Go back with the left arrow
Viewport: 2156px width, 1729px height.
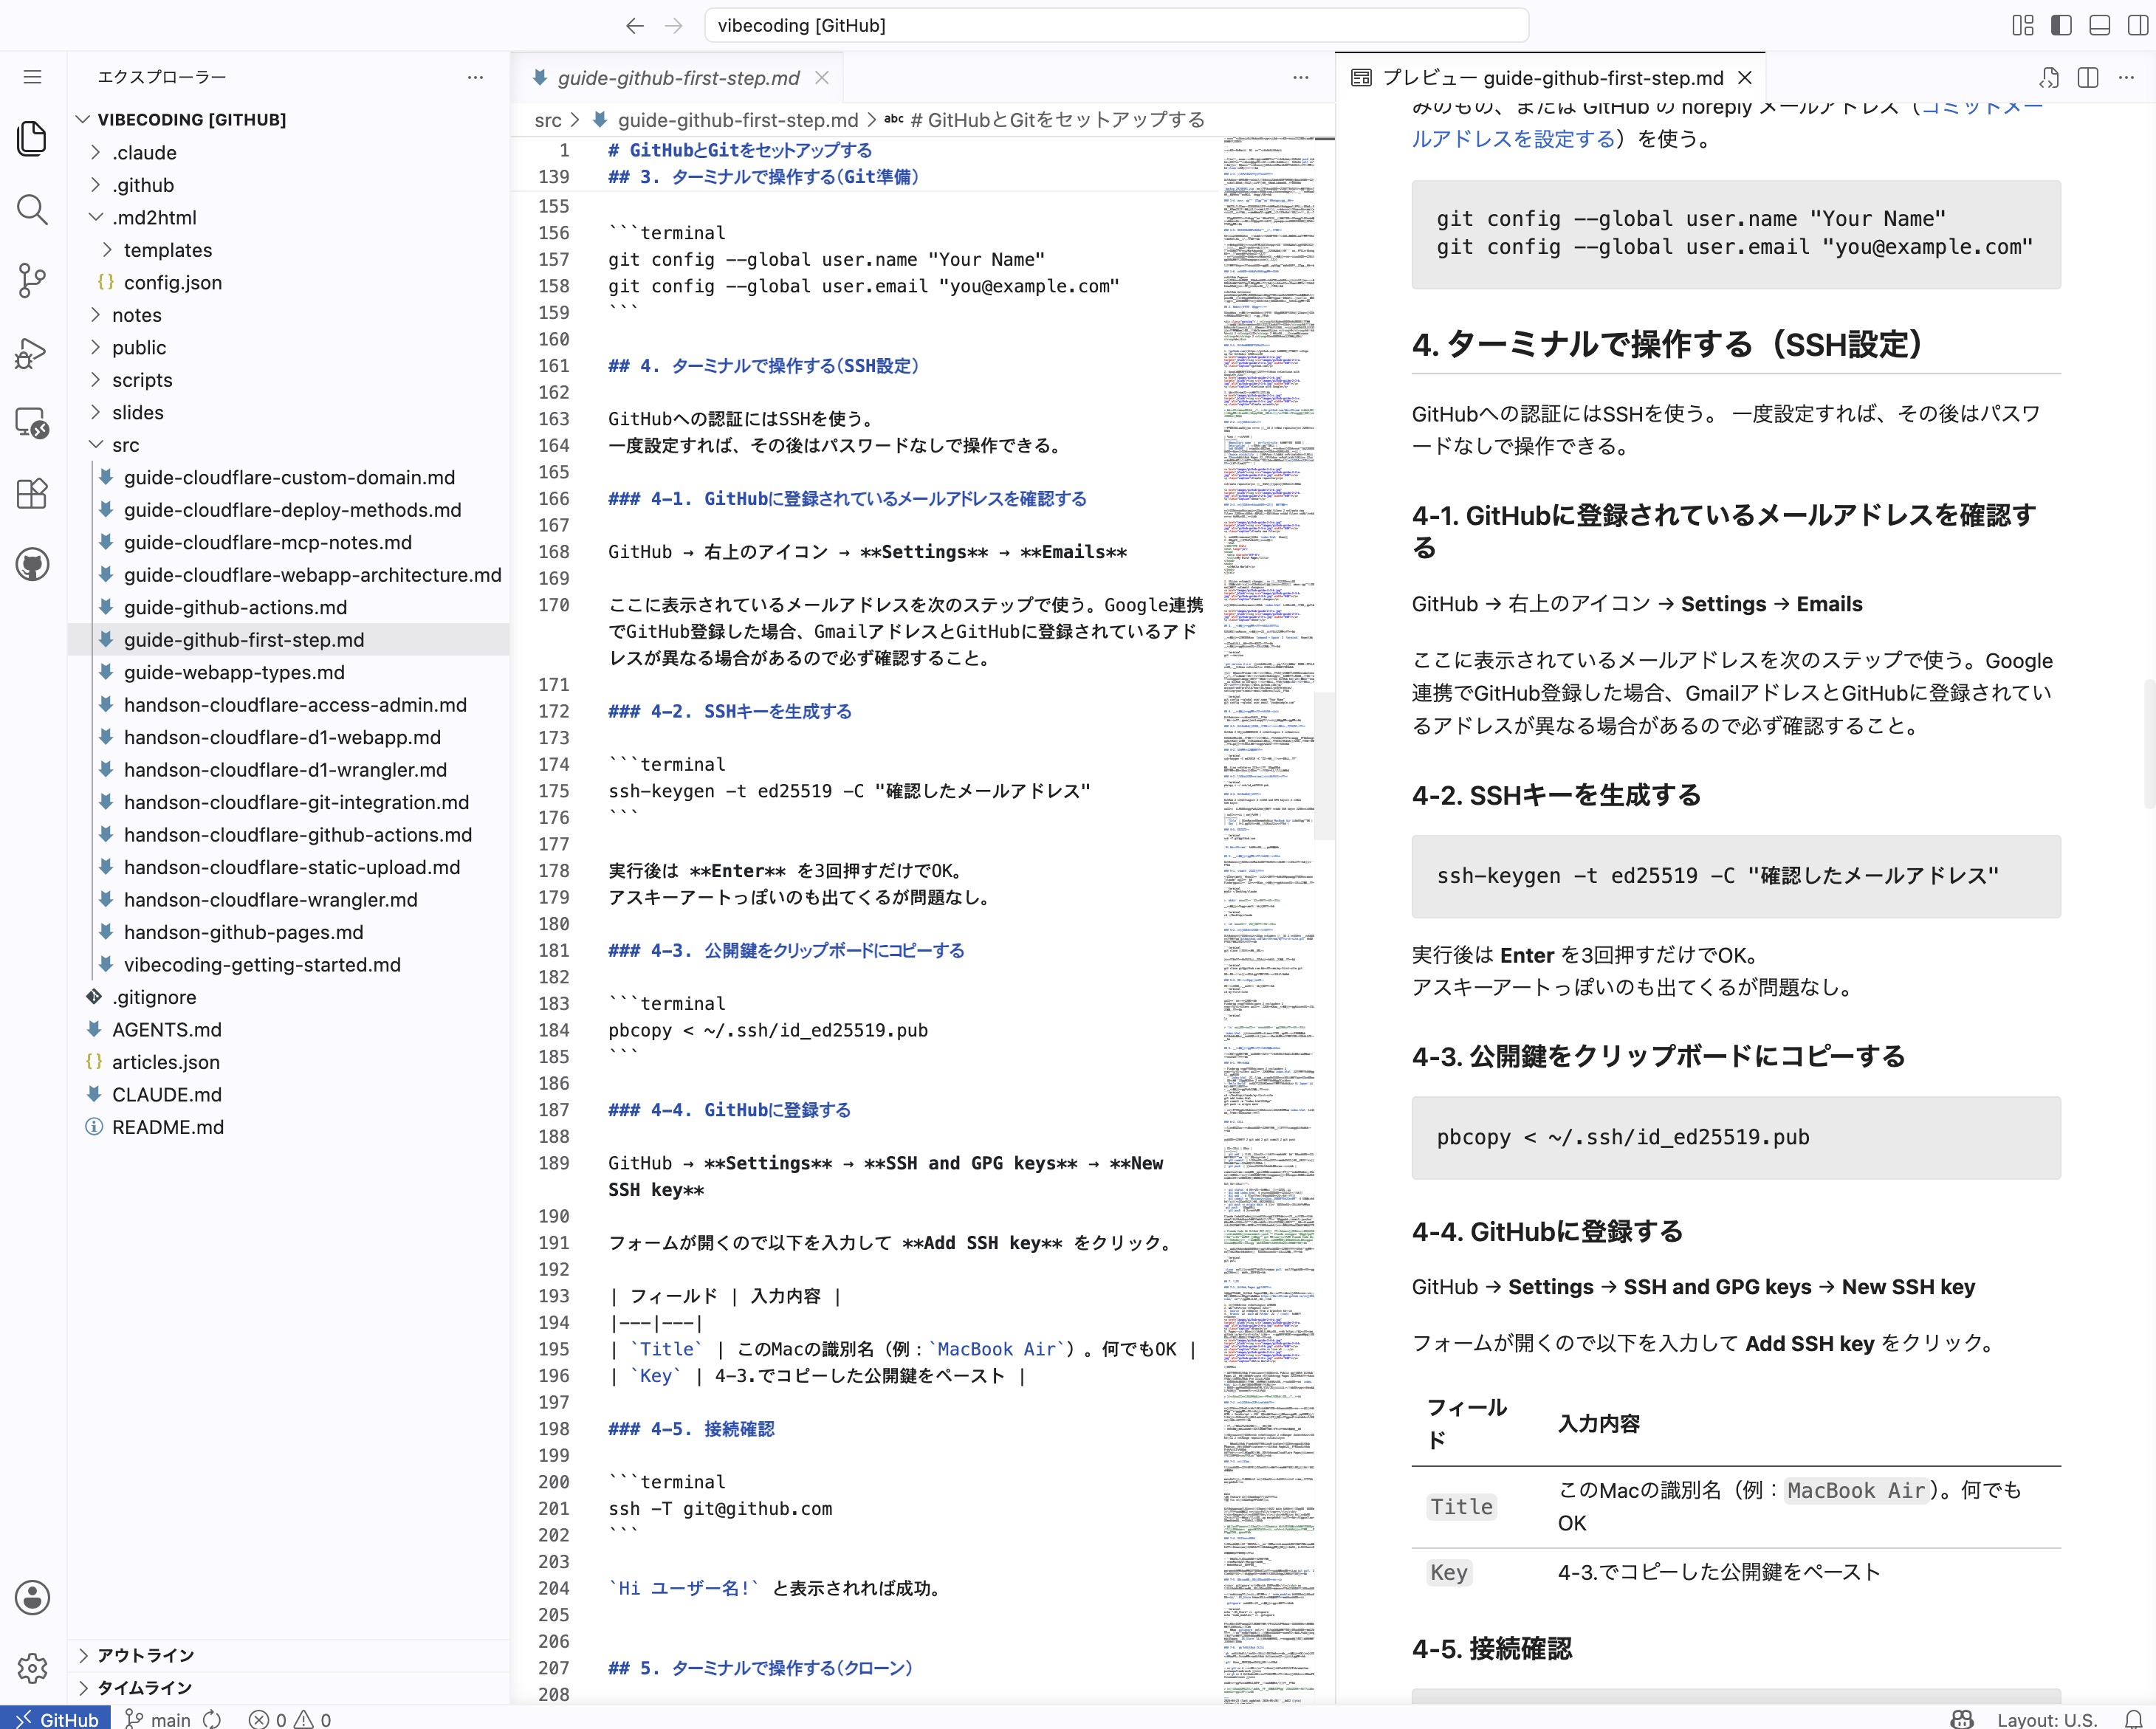[x=635, y=25]
